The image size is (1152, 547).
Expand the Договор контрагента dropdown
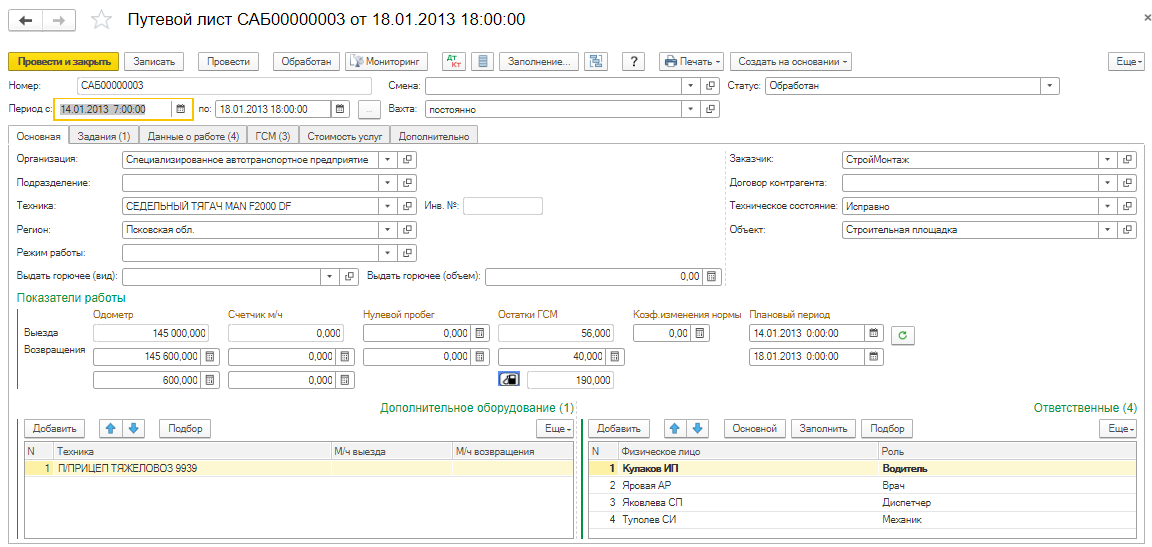coord(1106,182)
